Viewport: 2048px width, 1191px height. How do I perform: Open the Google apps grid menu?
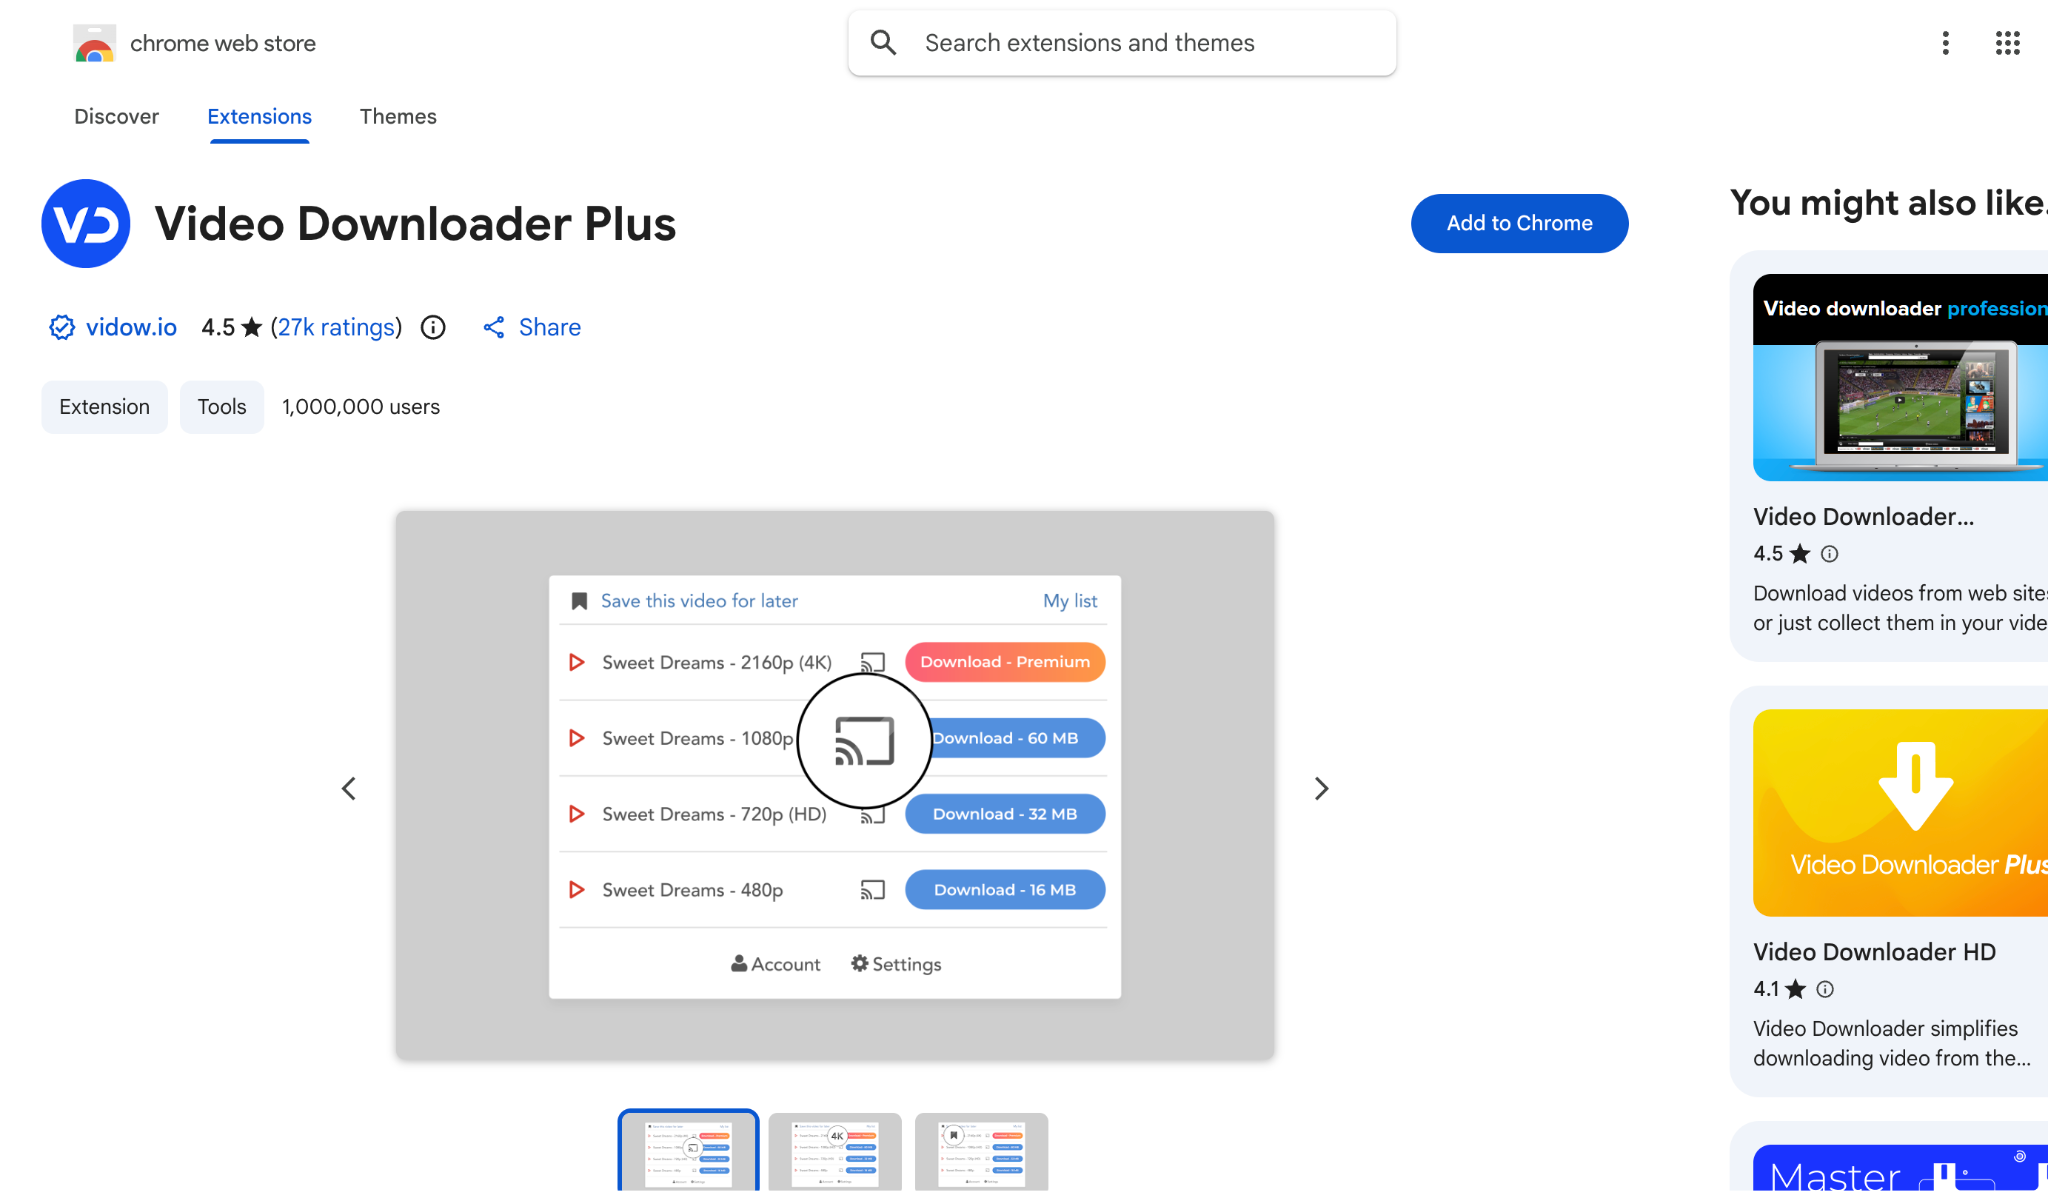click(x=2007, y=43)
